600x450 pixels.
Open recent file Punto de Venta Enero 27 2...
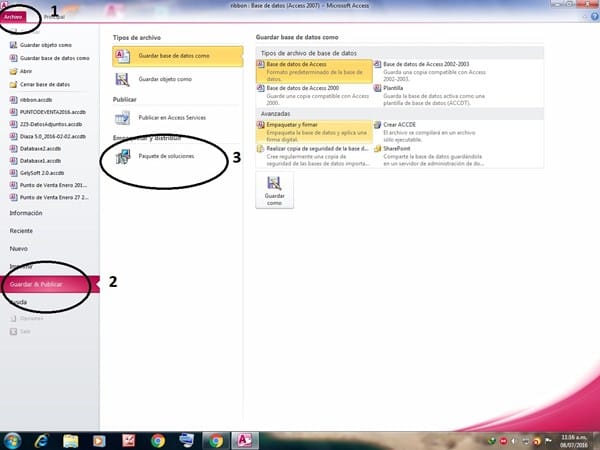tap(49, 197)
